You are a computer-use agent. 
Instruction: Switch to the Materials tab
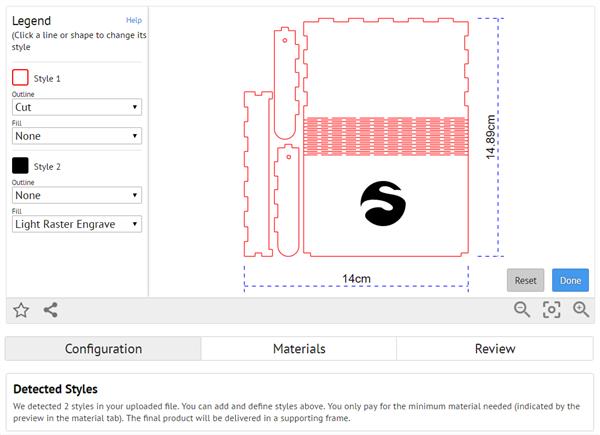point(299,349)
